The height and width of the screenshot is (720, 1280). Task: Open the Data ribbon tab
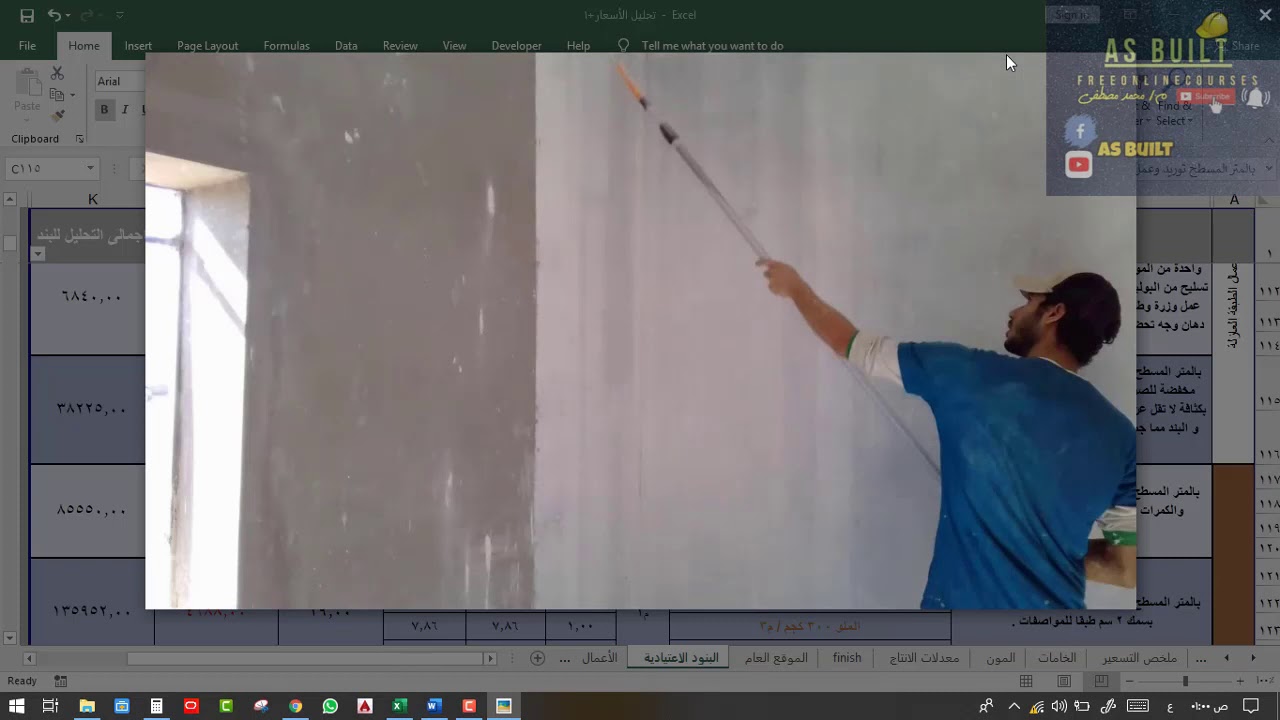(x=346, y=46)
